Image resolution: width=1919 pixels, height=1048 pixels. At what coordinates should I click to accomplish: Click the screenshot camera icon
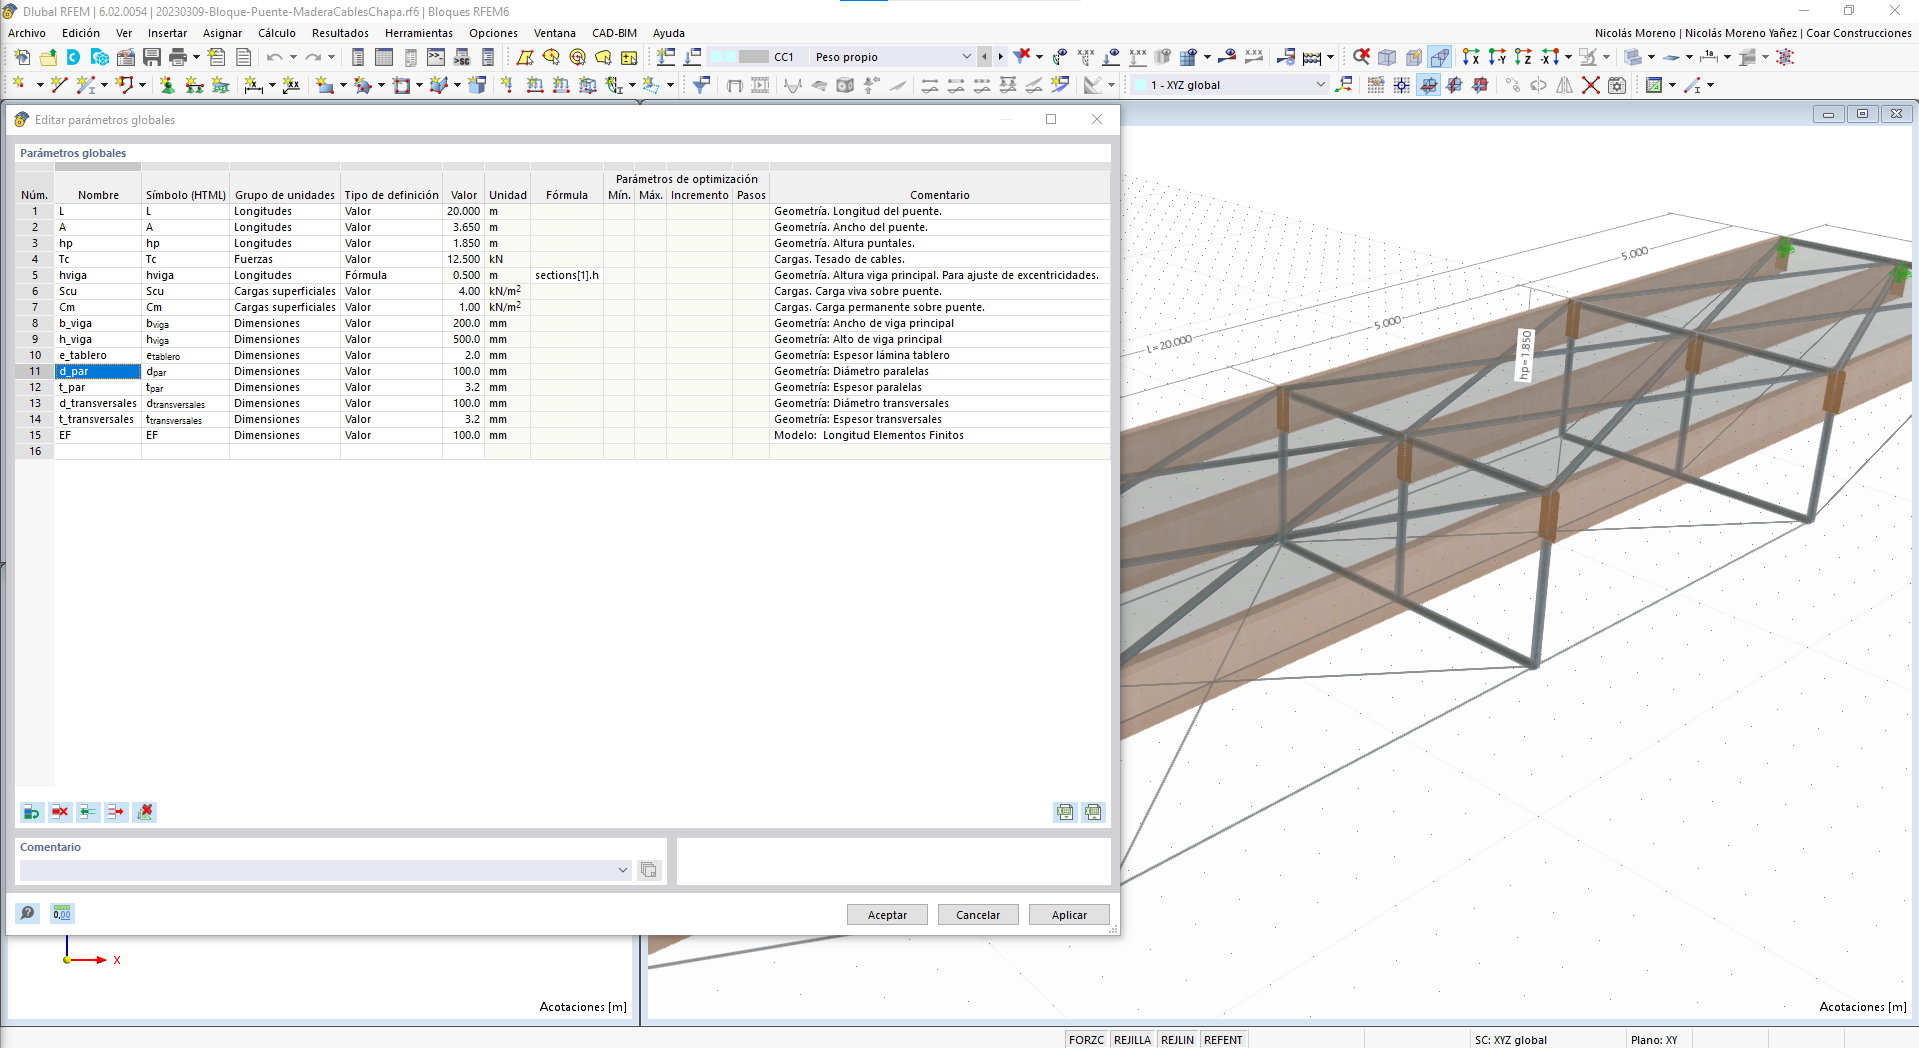[x=1617, y=85]
